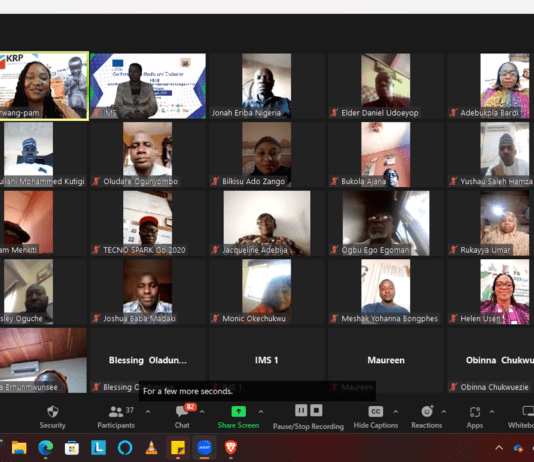Open Microsoft Edge from the taskbar
The height and width of the screenshot is (462, 534).
[45, 448]
